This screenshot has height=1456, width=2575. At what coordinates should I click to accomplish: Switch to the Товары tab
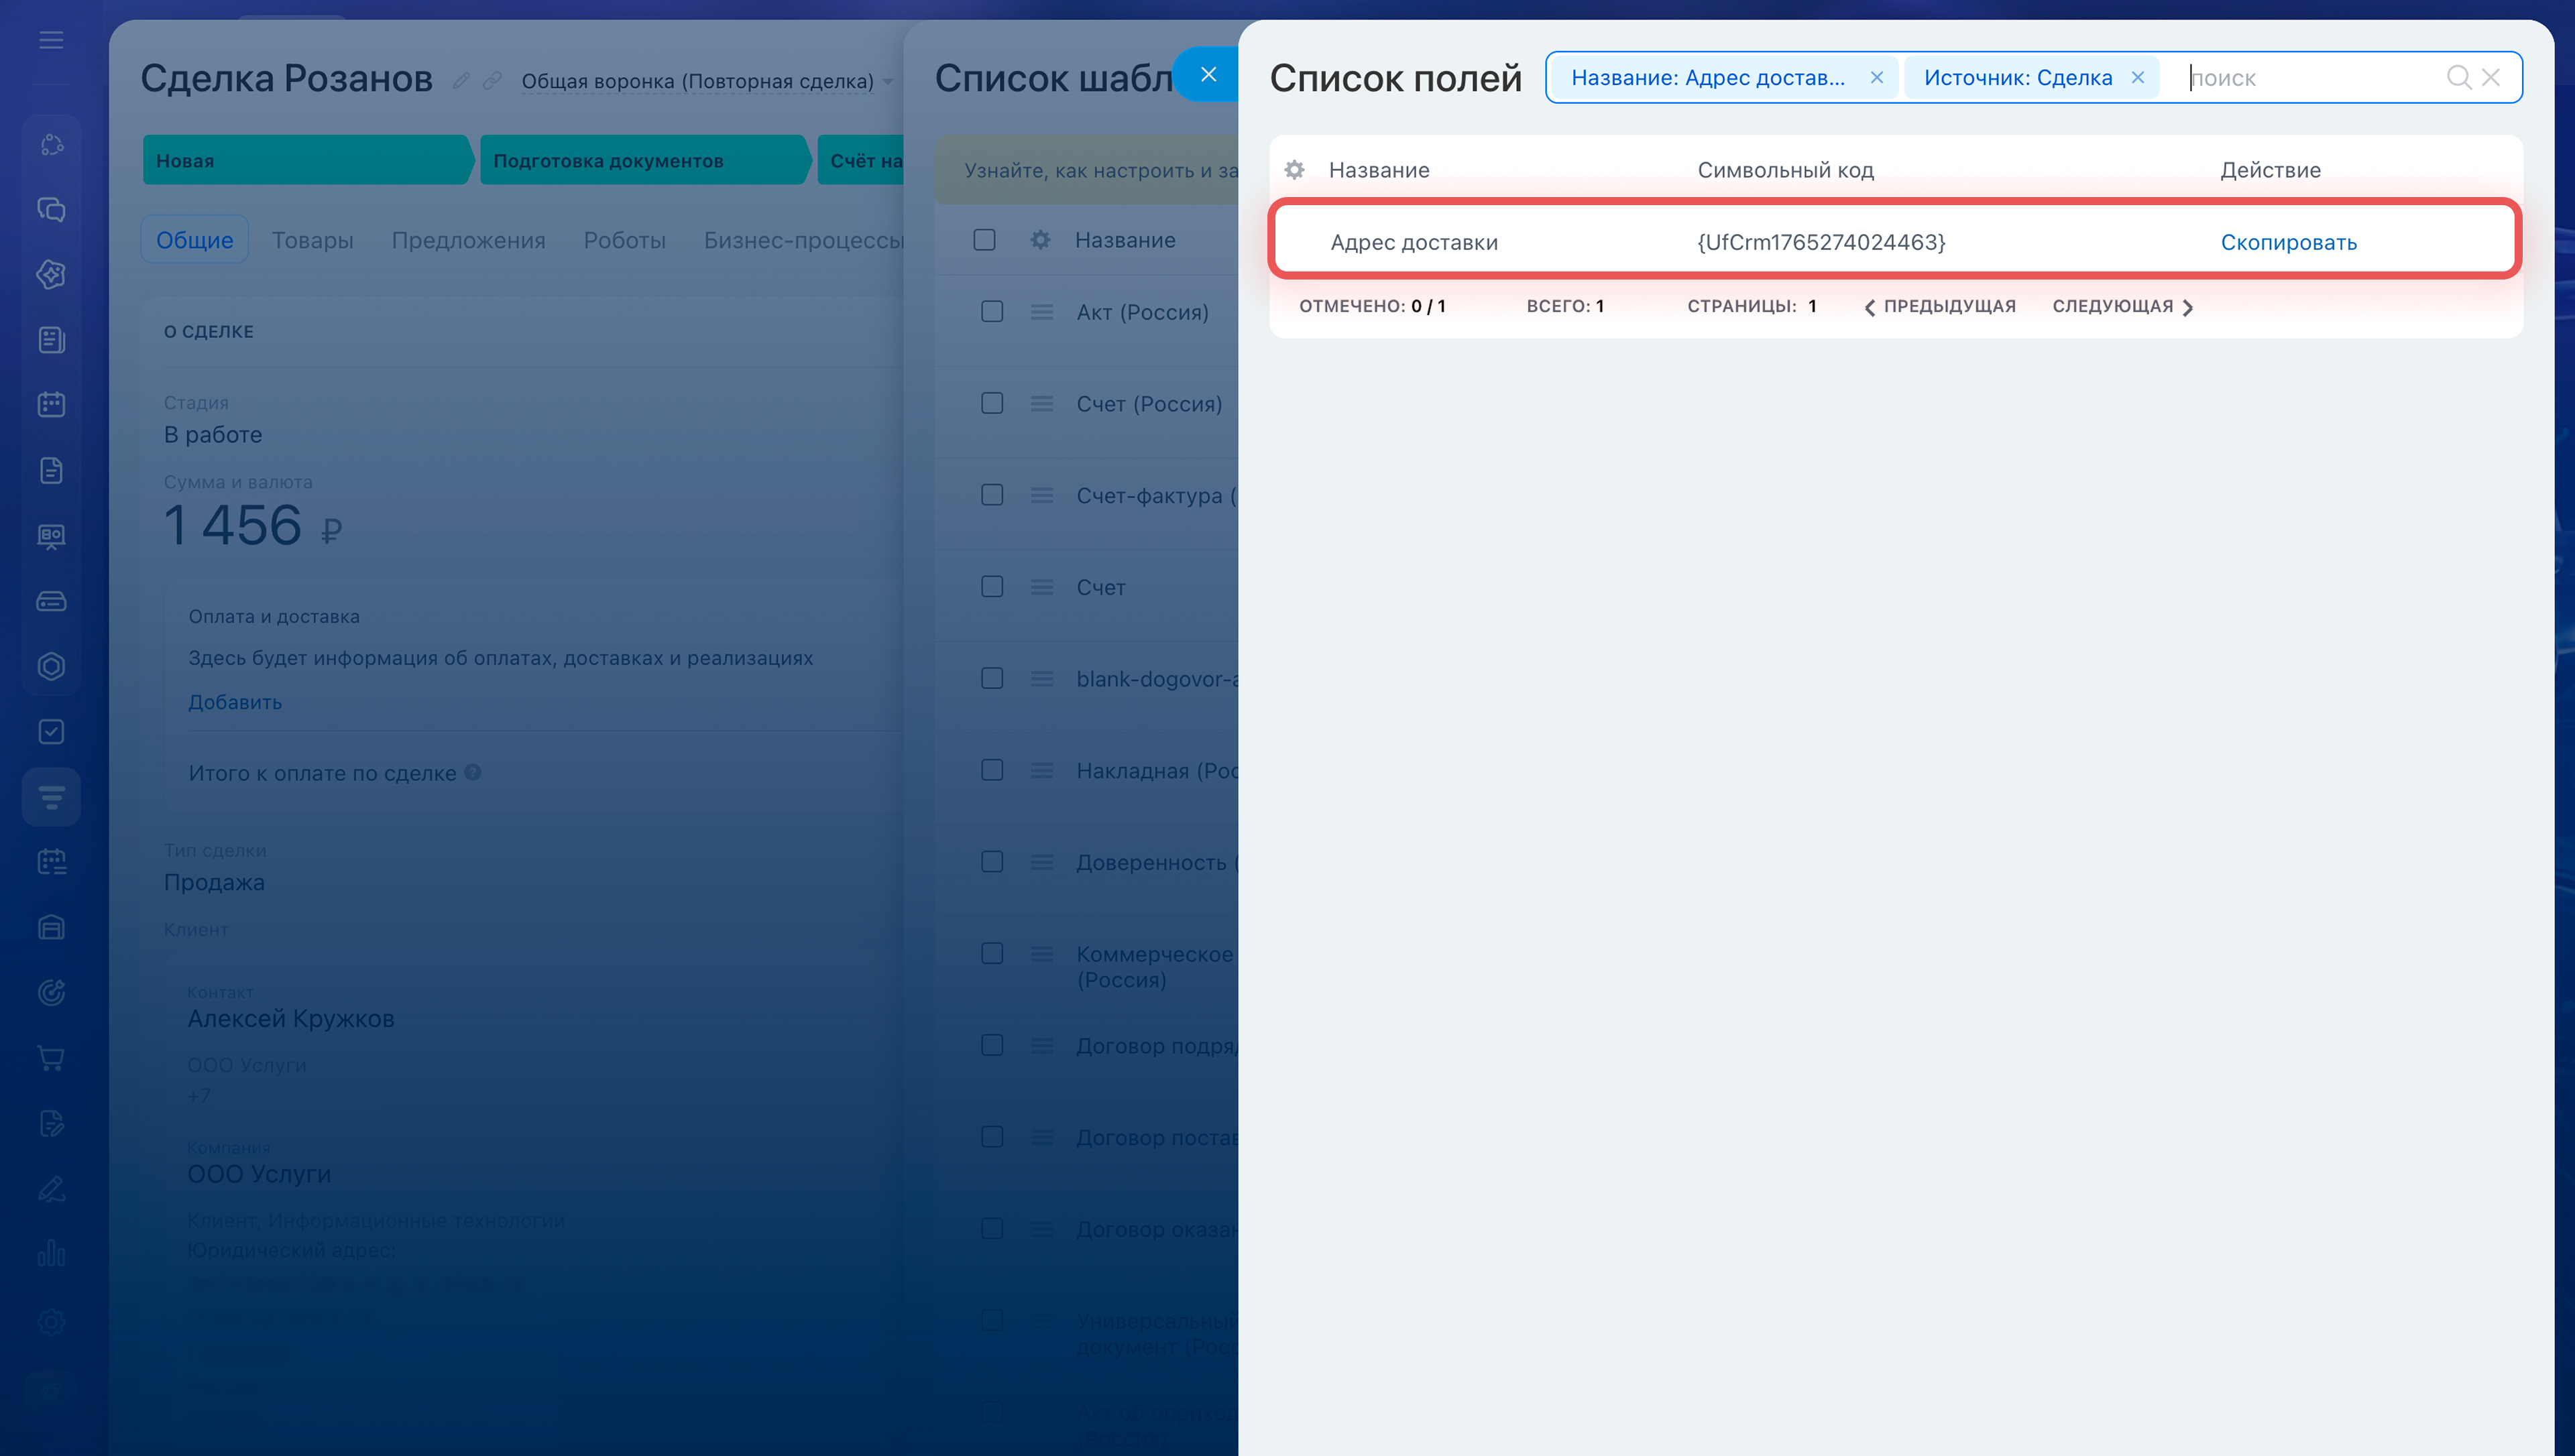pyautogui.click(x=313, y=240)
